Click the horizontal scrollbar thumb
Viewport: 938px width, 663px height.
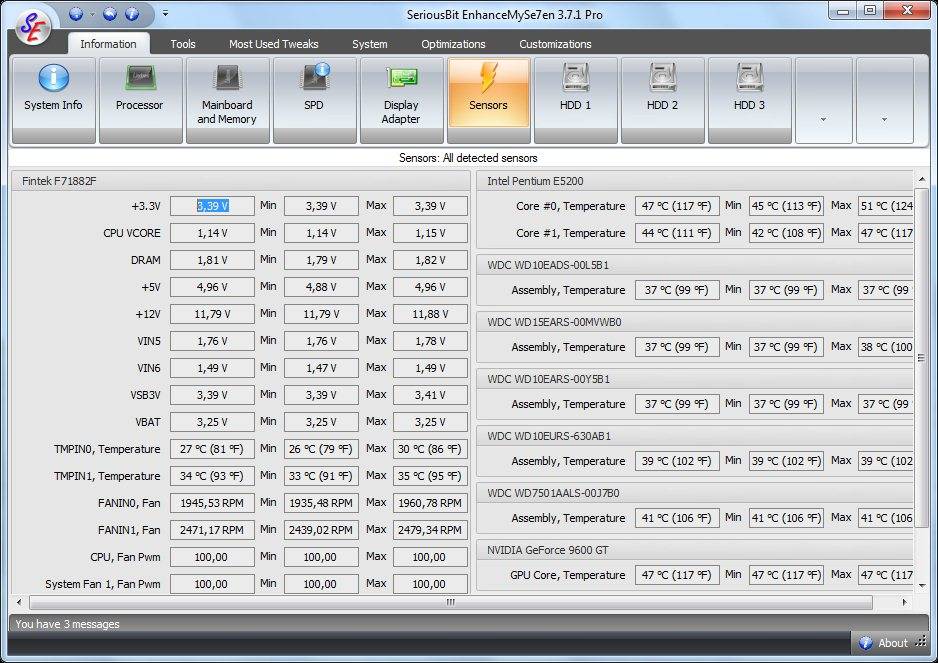point(450,602)
